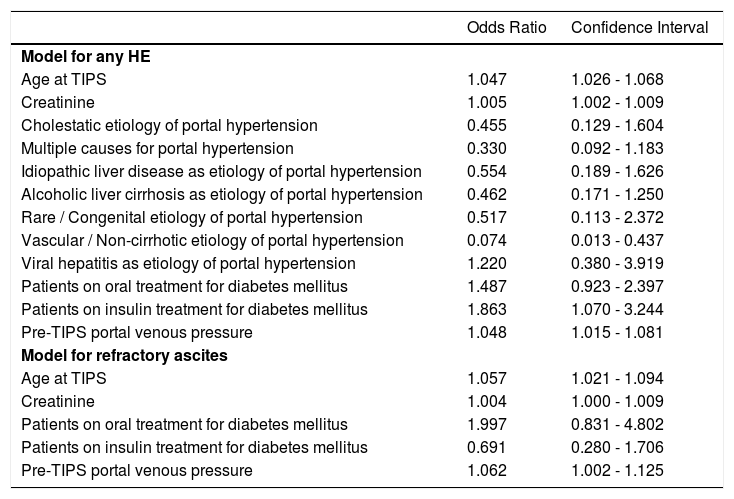Click the first 'Age at TIPS' row label
The width and height of the screenshot is (734, 499).
tap(64, 79)
